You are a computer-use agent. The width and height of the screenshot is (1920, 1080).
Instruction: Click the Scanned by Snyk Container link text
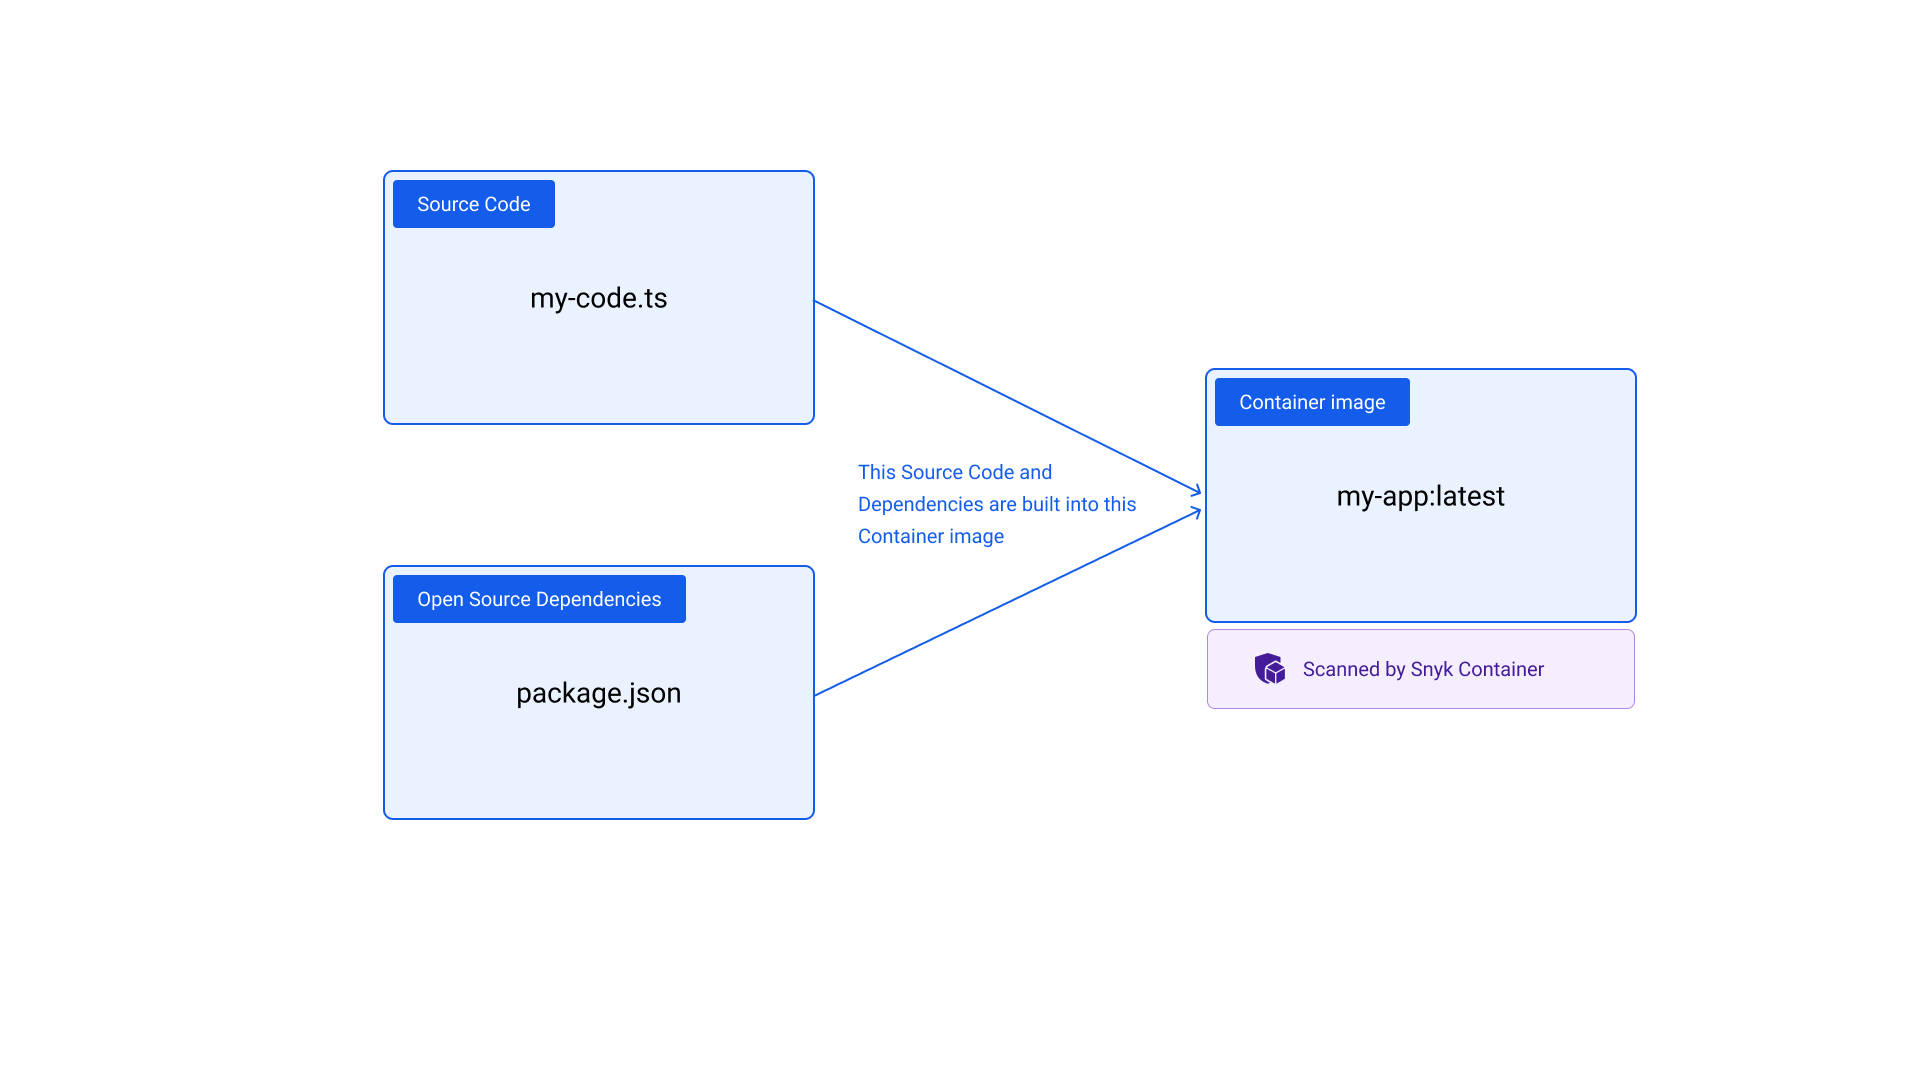(x=1422, y=669)
